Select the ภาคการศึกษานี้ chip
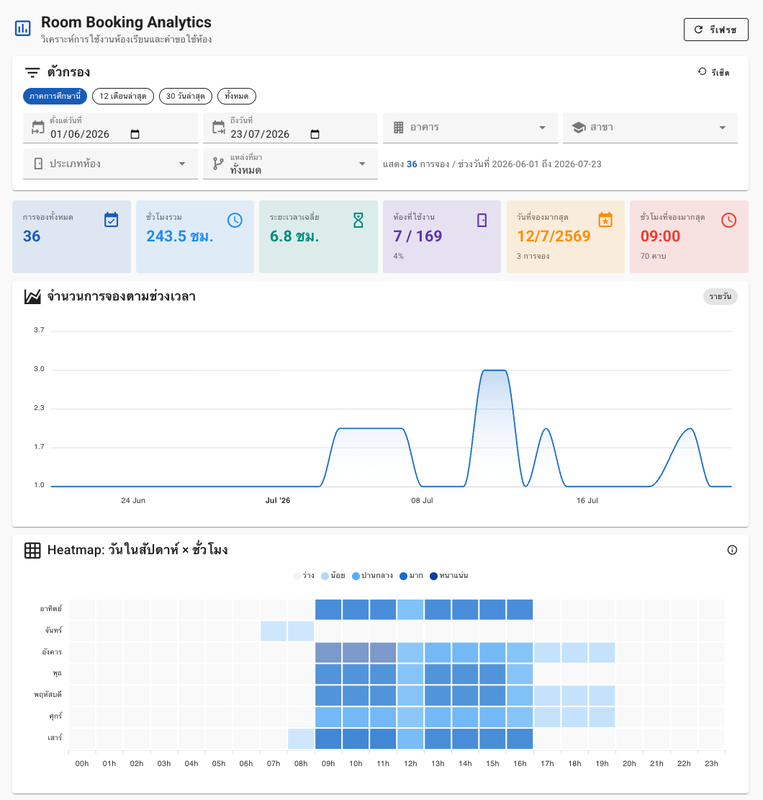Viewport: 763px width, 800px height. click(55, 96)
